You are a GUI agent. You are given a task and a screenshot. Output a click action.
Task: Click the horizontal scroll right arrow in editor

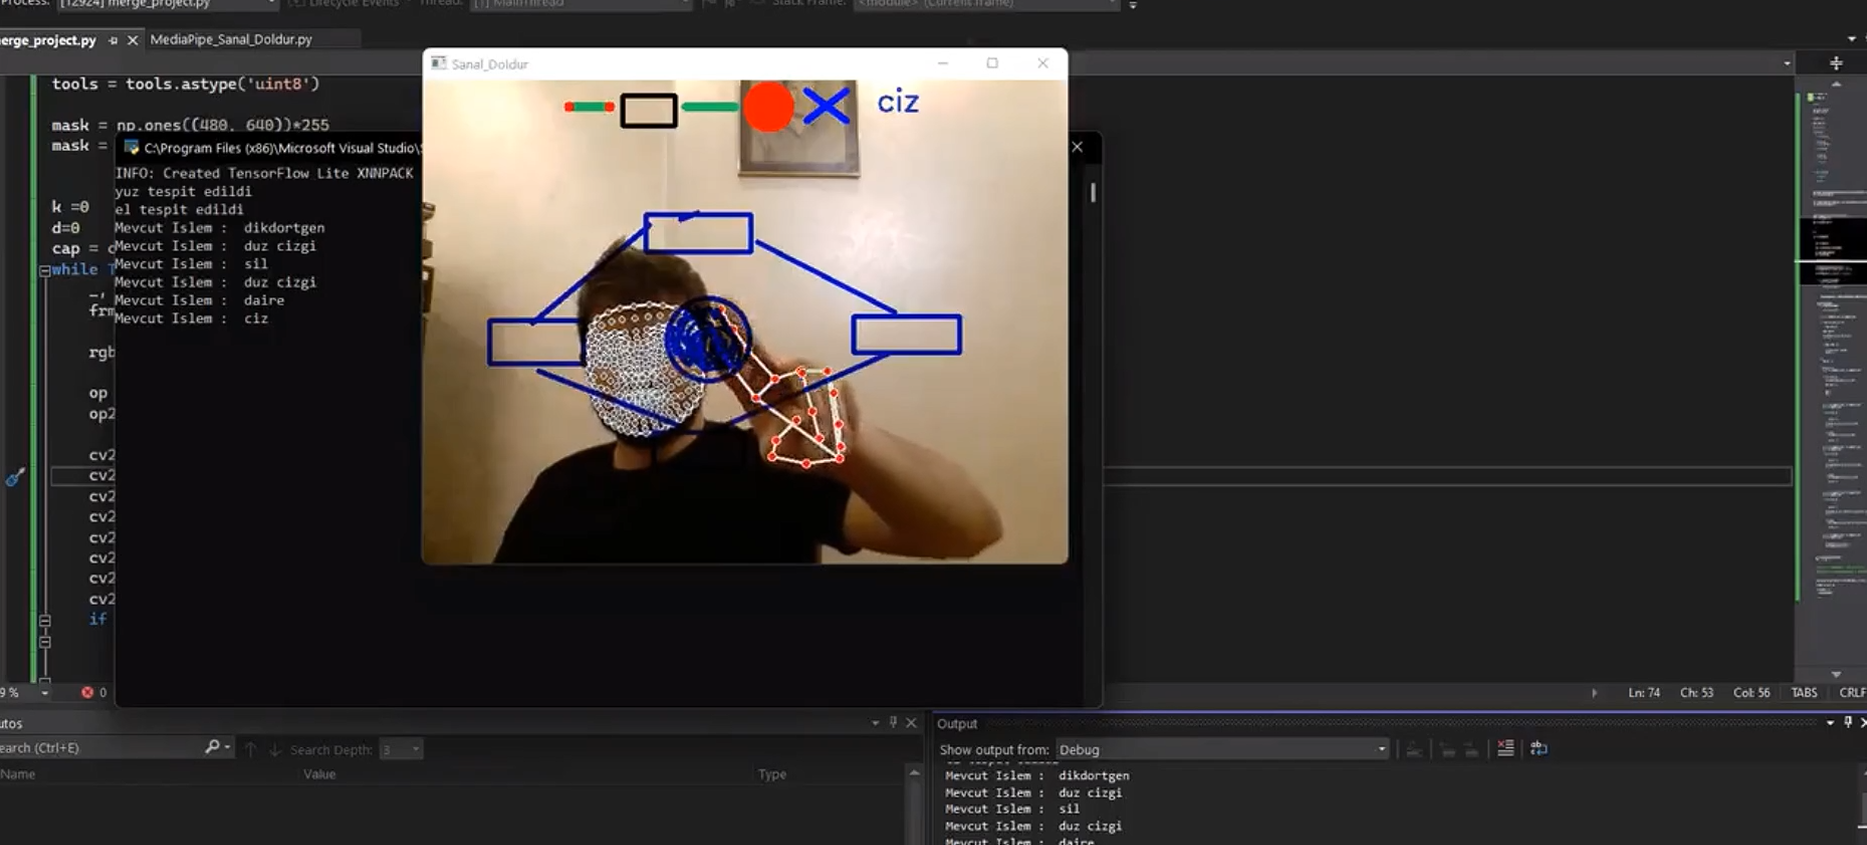click(x=1594, y=692)
